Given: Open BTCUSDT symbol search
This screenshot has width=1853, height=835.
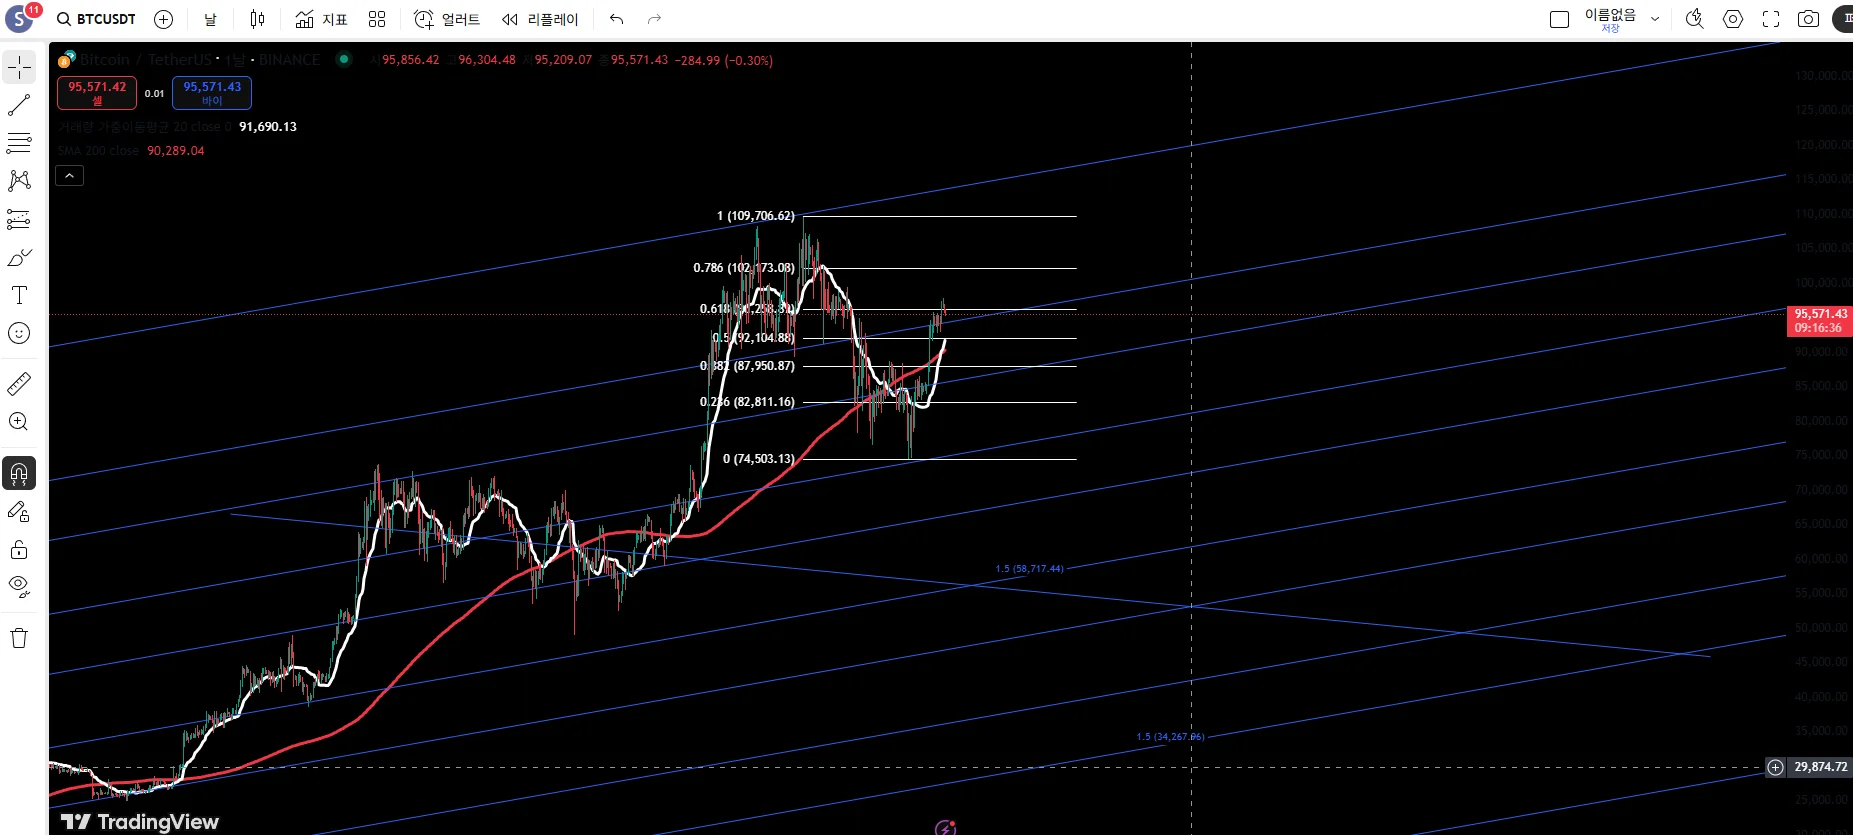Looking at the screenshot, I should [x=96, y=19].
